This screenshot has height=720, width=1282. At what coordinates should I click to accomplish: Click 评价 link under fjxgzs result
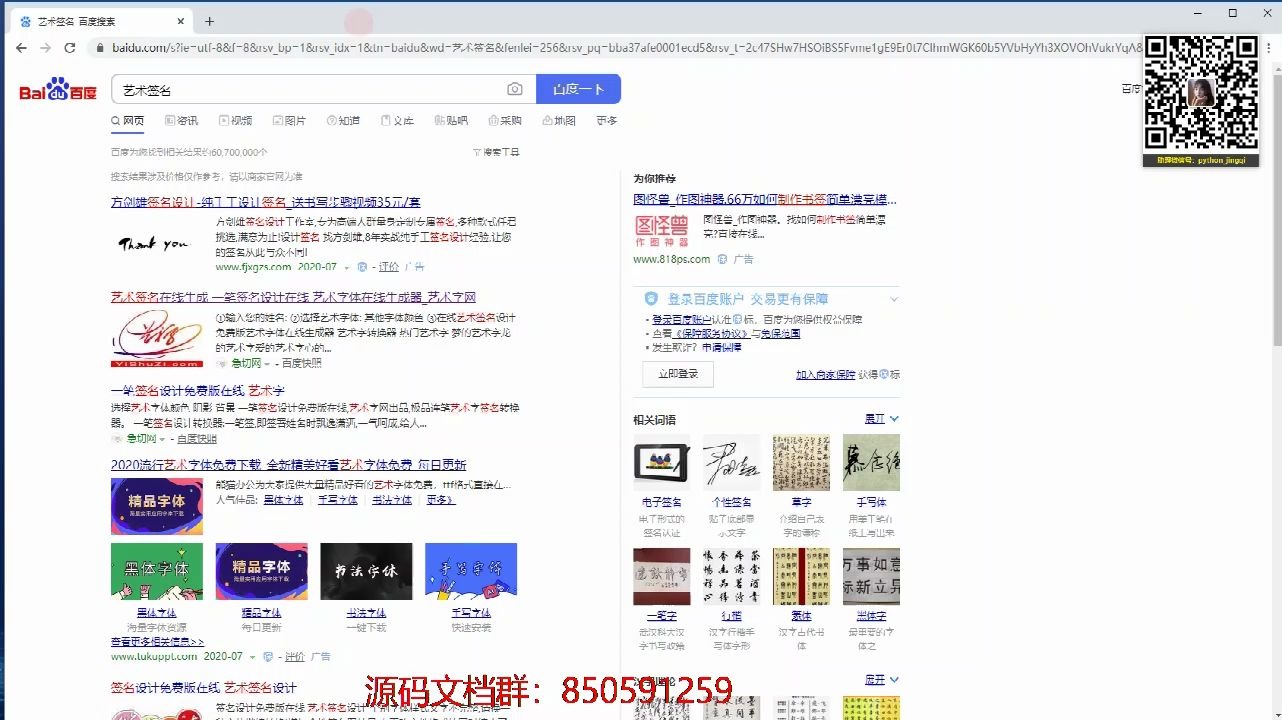(x=388, y=267)
